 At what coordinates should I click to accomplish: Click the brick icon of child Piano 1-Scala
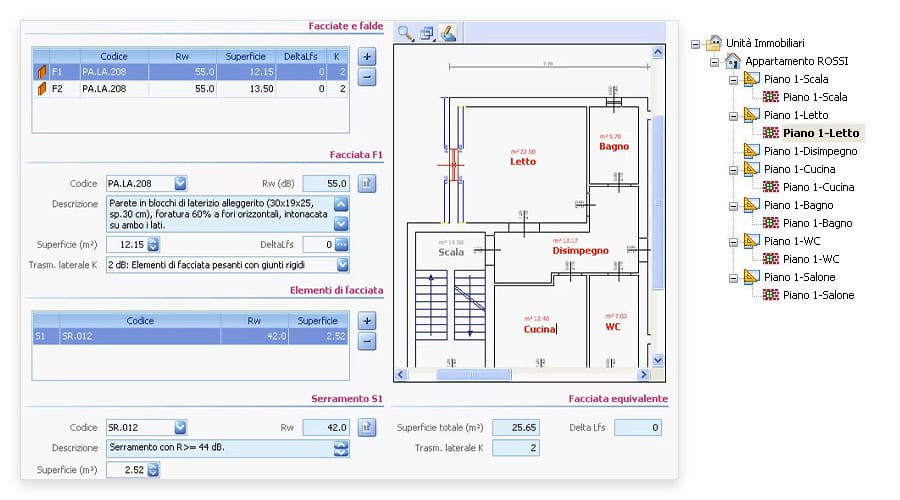point(770,96)
